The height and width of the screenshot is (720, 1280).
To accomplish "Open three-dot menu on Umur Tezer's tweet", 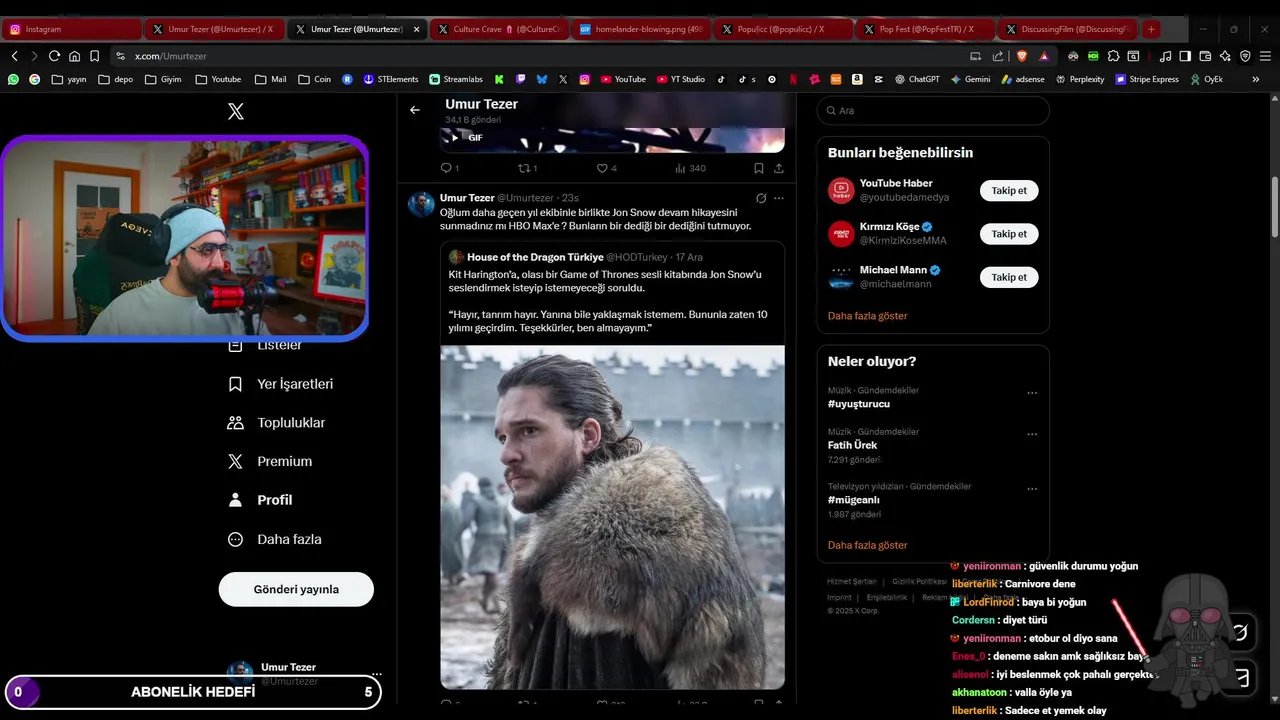I will tap(779, 198).
